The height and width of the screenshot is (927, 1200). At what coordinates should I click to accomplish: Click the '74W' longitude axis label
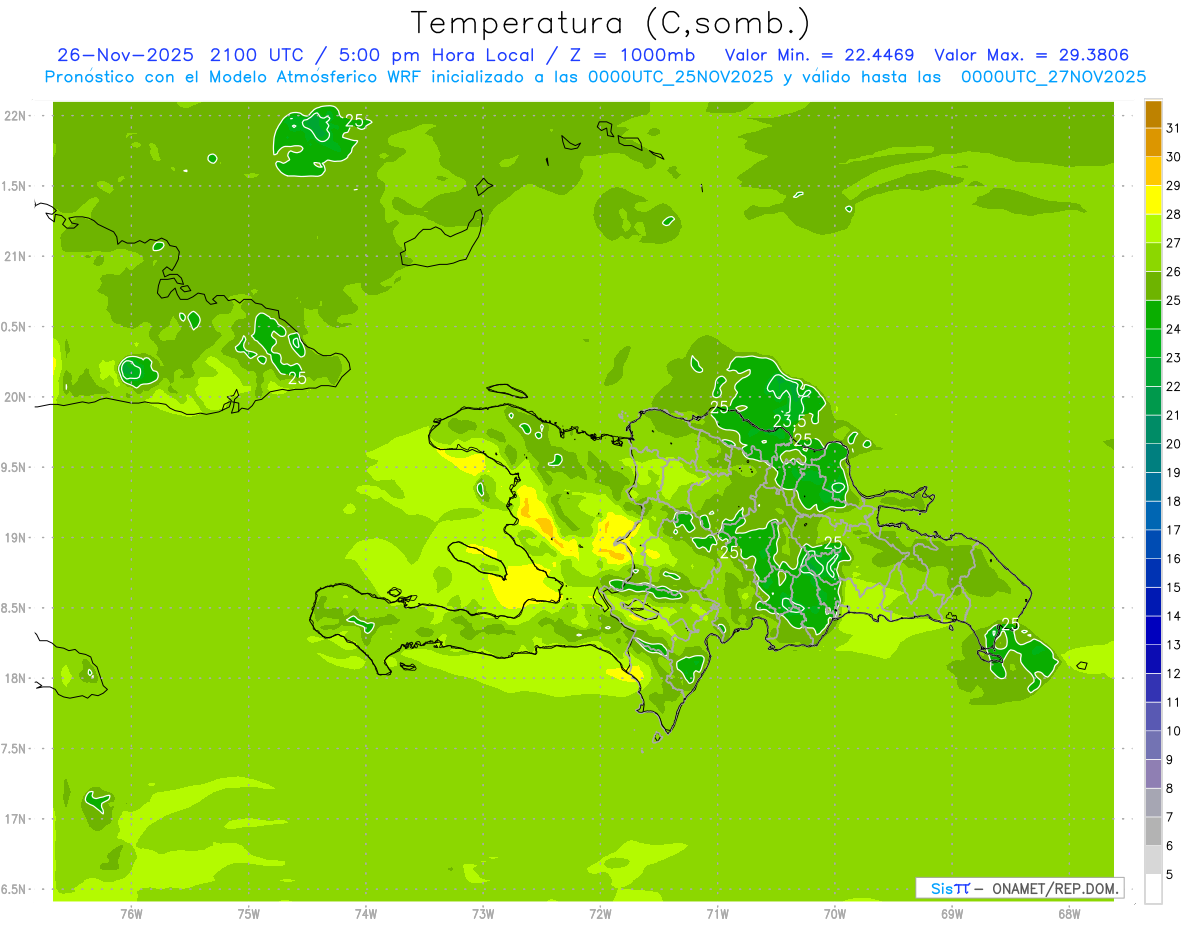pos(366,913)
